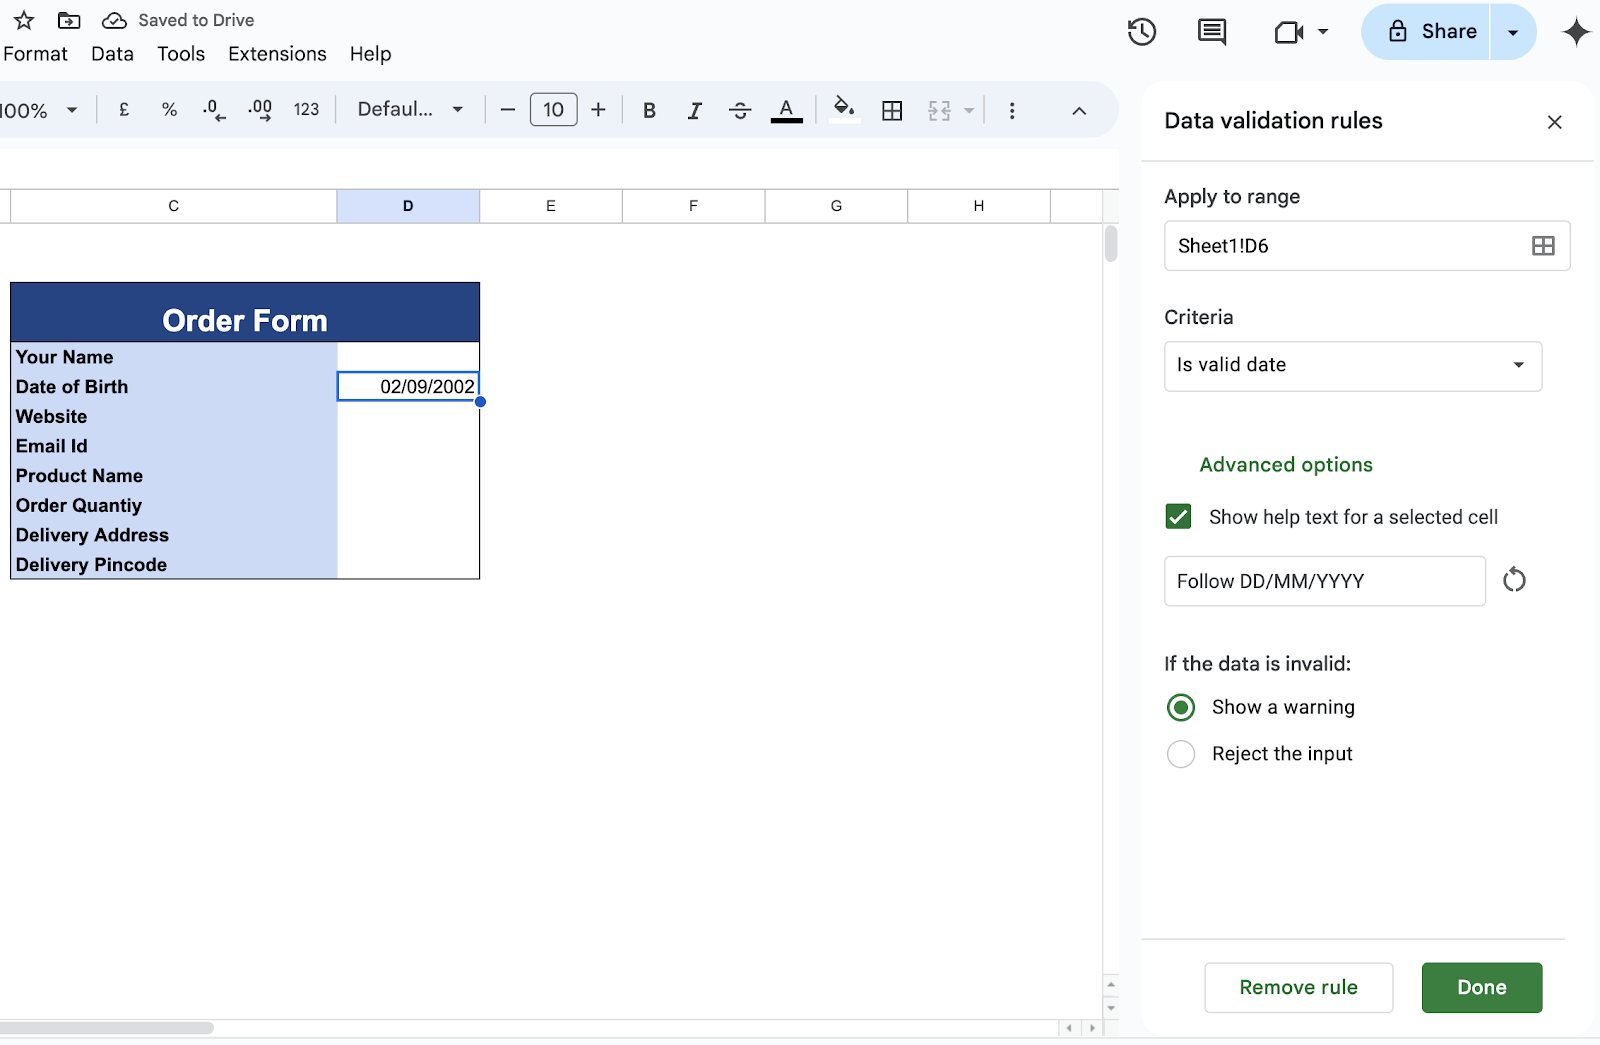The image size is (1600, 1045).
Task: Reset help text with refresh icon
Action: pos(1514,580)
